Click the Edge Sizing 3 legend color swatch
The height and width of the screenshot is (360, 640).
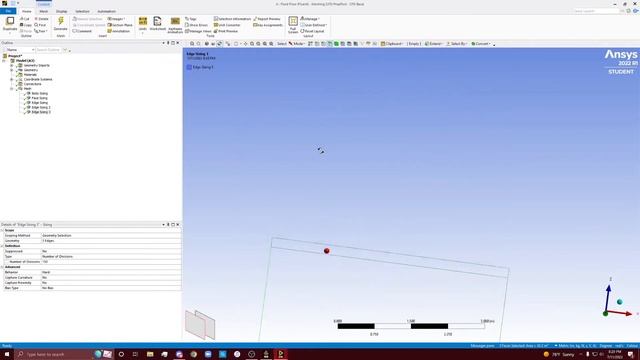click(189, 67)
